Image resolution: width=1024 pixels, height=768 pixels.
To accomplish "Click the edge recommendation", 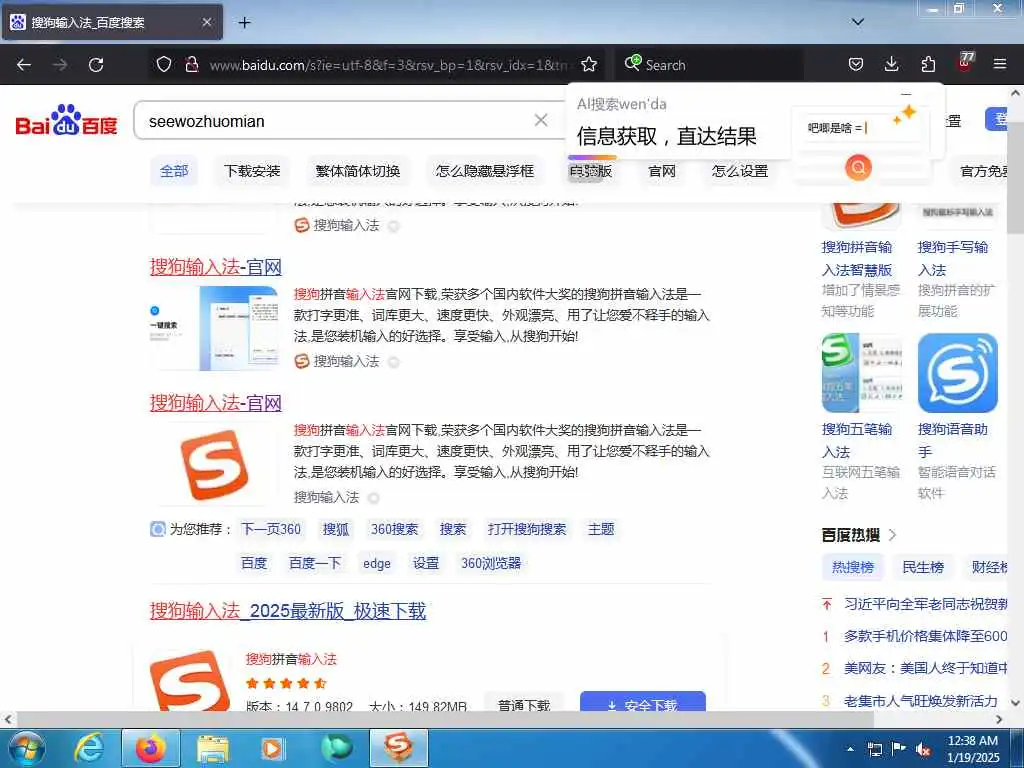I will pos(377,563).
